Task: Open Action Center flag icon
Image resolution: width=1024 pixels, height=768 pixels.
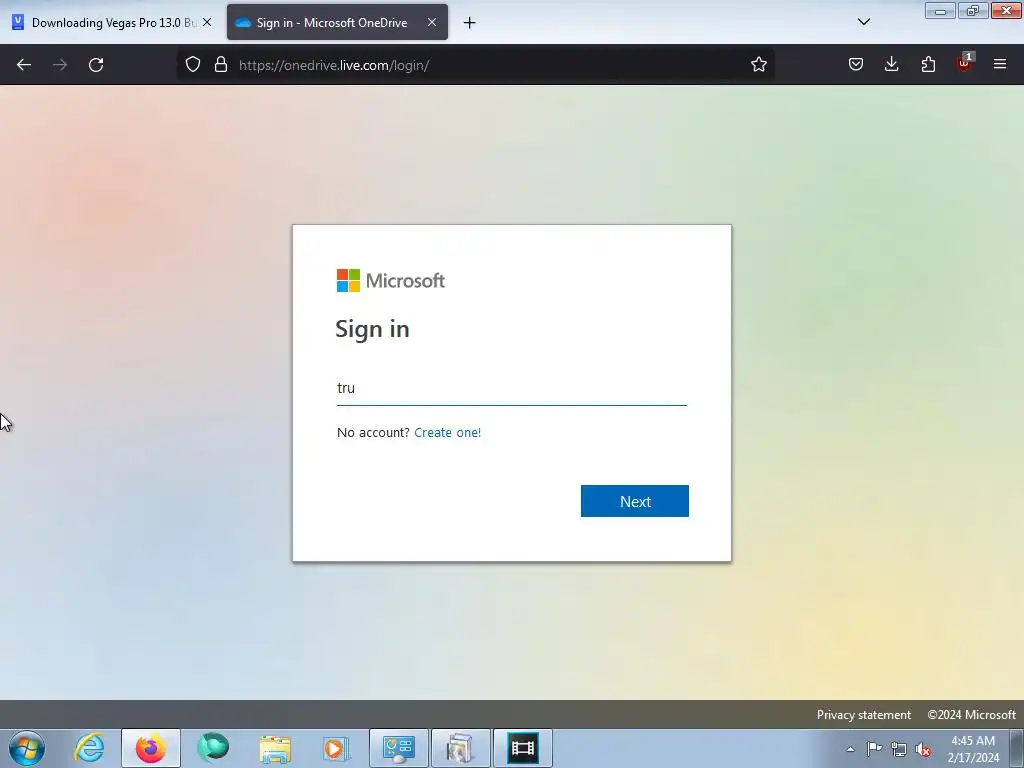Action: pos(874,749)
